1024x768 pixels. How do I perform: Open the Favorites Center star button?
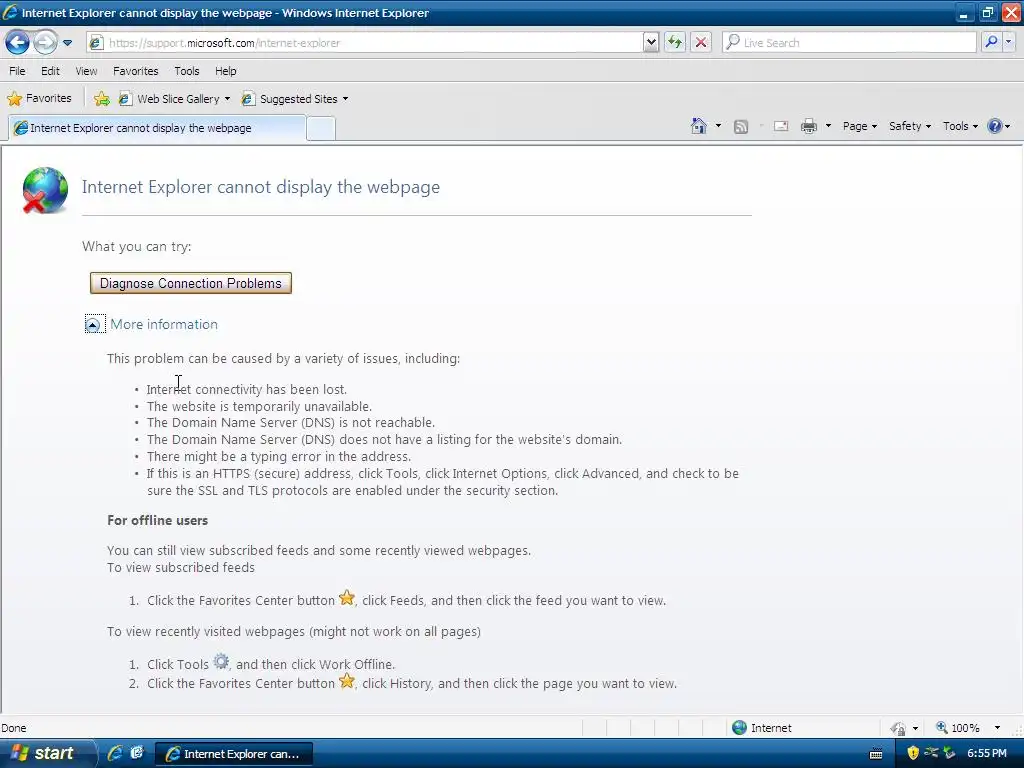[x=39, y=99]
